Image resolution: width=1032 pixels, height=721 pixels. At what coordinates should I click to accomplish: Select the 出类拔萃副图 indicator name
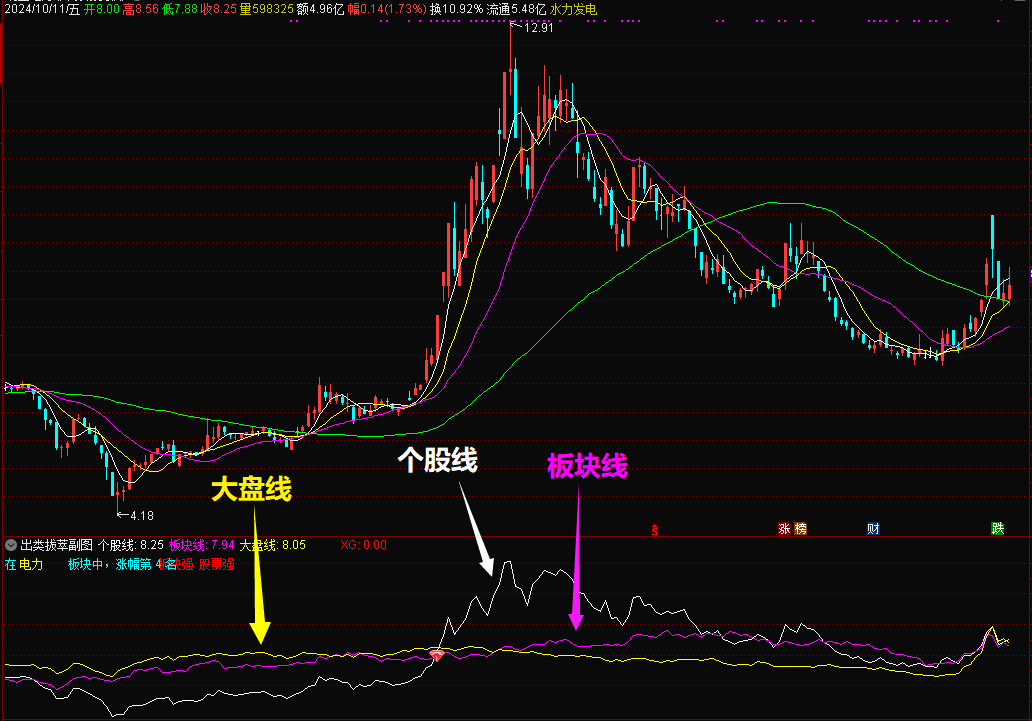tap(57, 545)
